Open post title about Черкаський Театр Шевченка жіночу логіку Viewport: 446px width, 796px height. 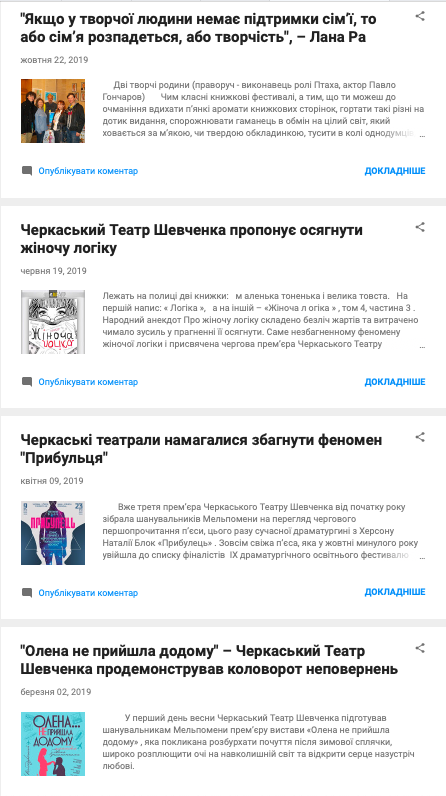[x=192, y=239]
